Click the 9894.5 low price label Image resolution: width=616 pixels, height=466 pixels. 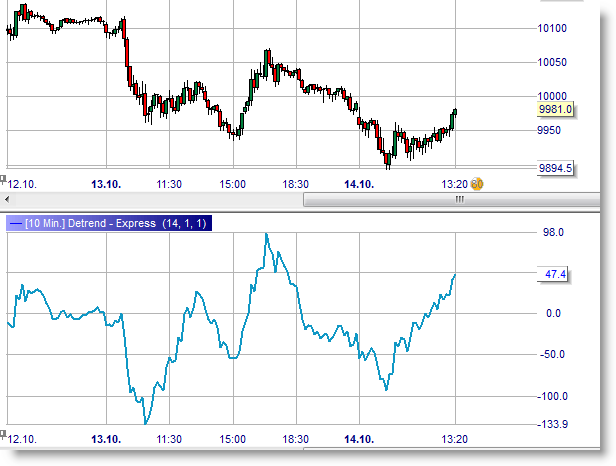click(555, 168)
